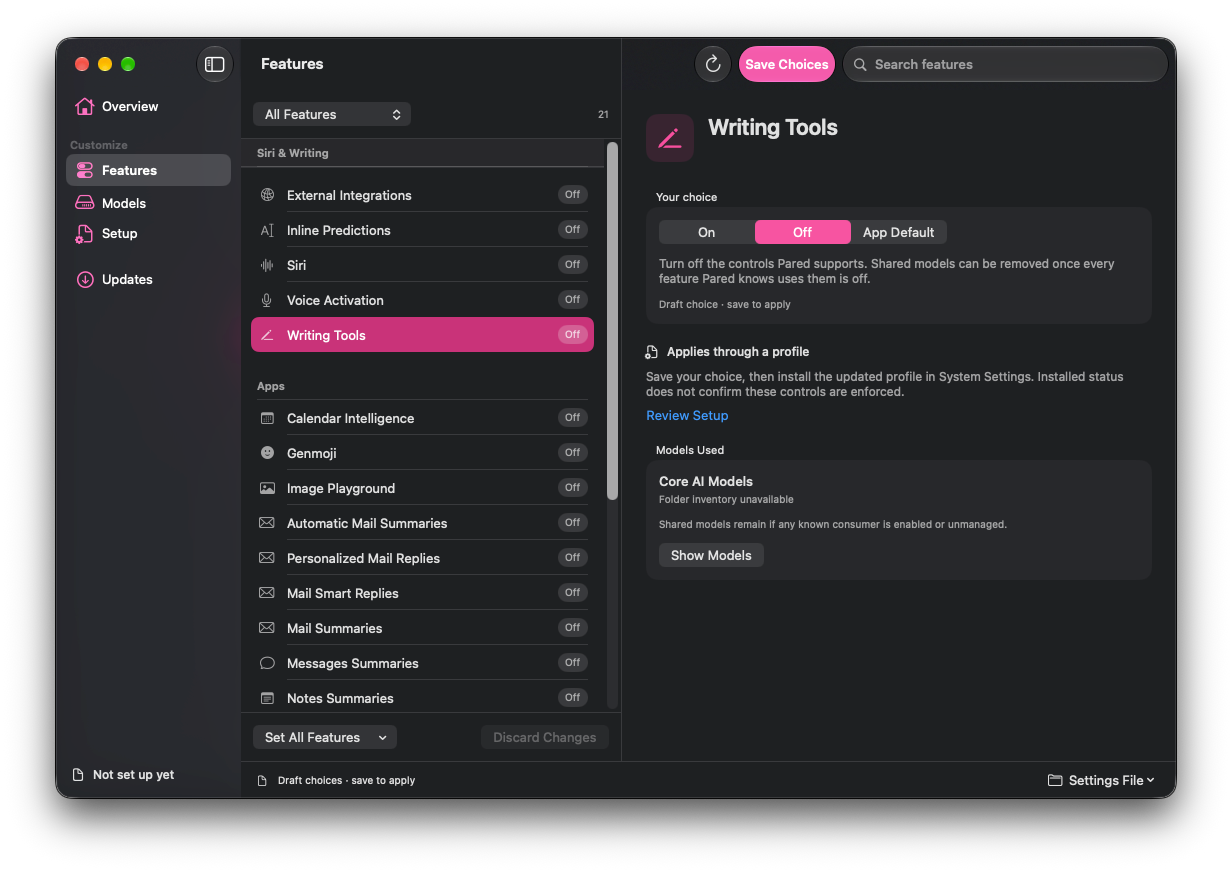Open the Updates section

(148, 279)
